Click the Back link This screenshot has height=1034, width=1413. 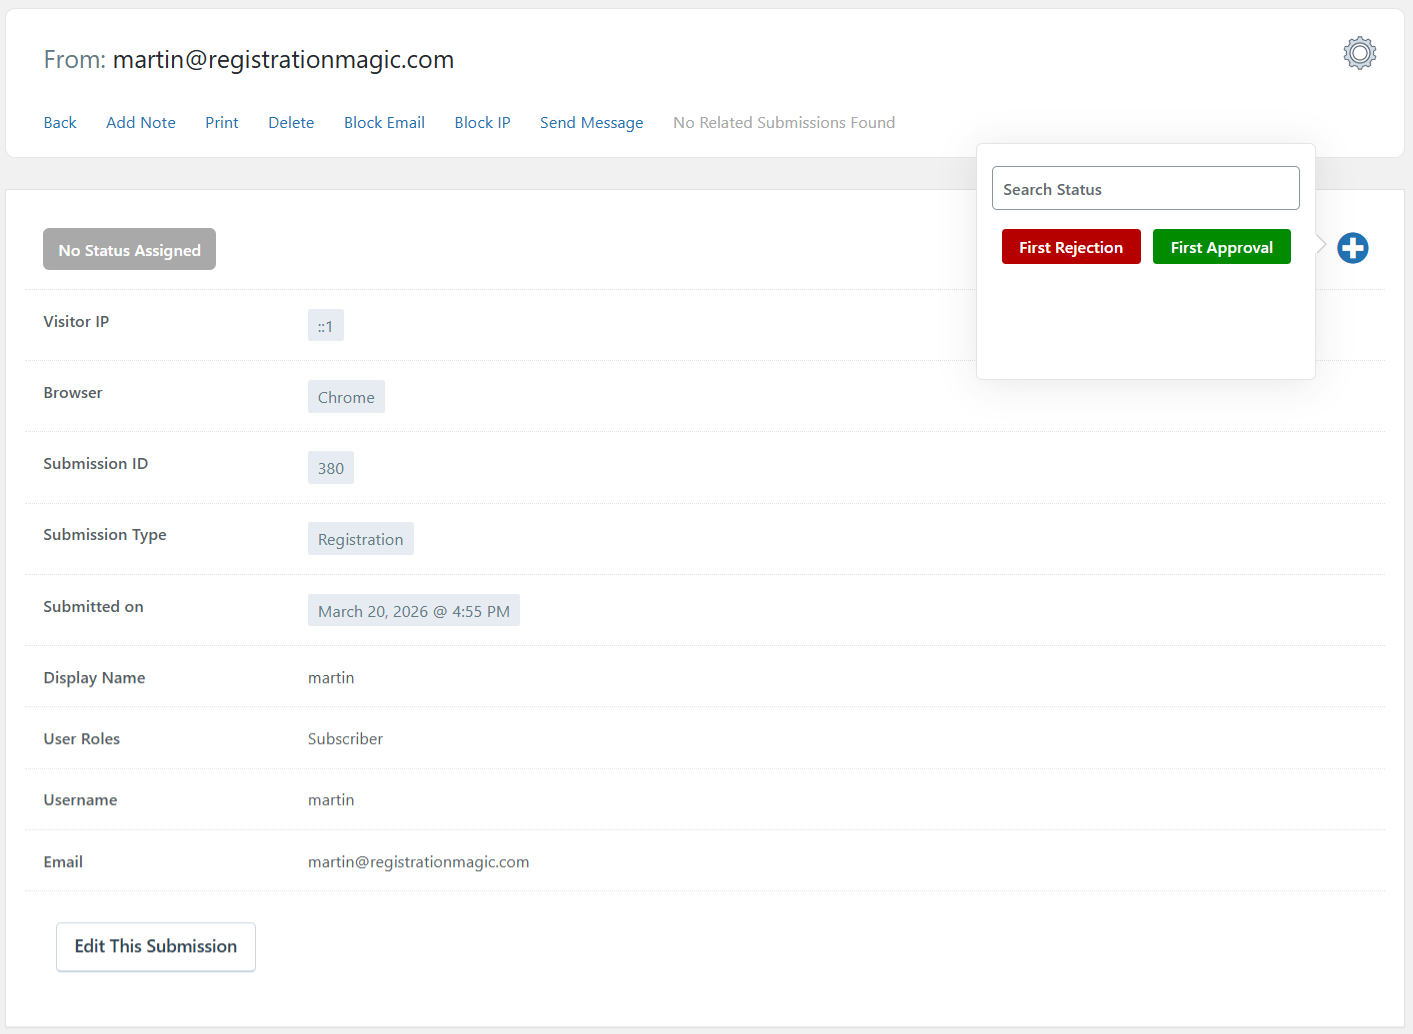point(60,123)
